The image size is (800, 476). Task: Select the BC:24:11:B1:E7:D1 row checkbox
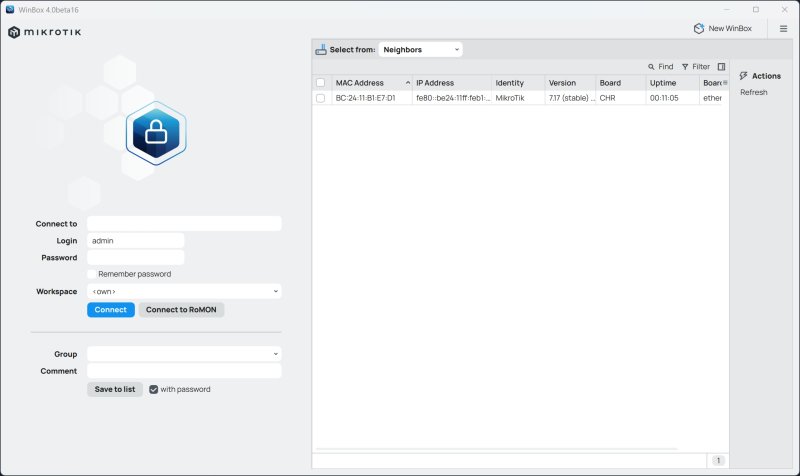point(320,98)
